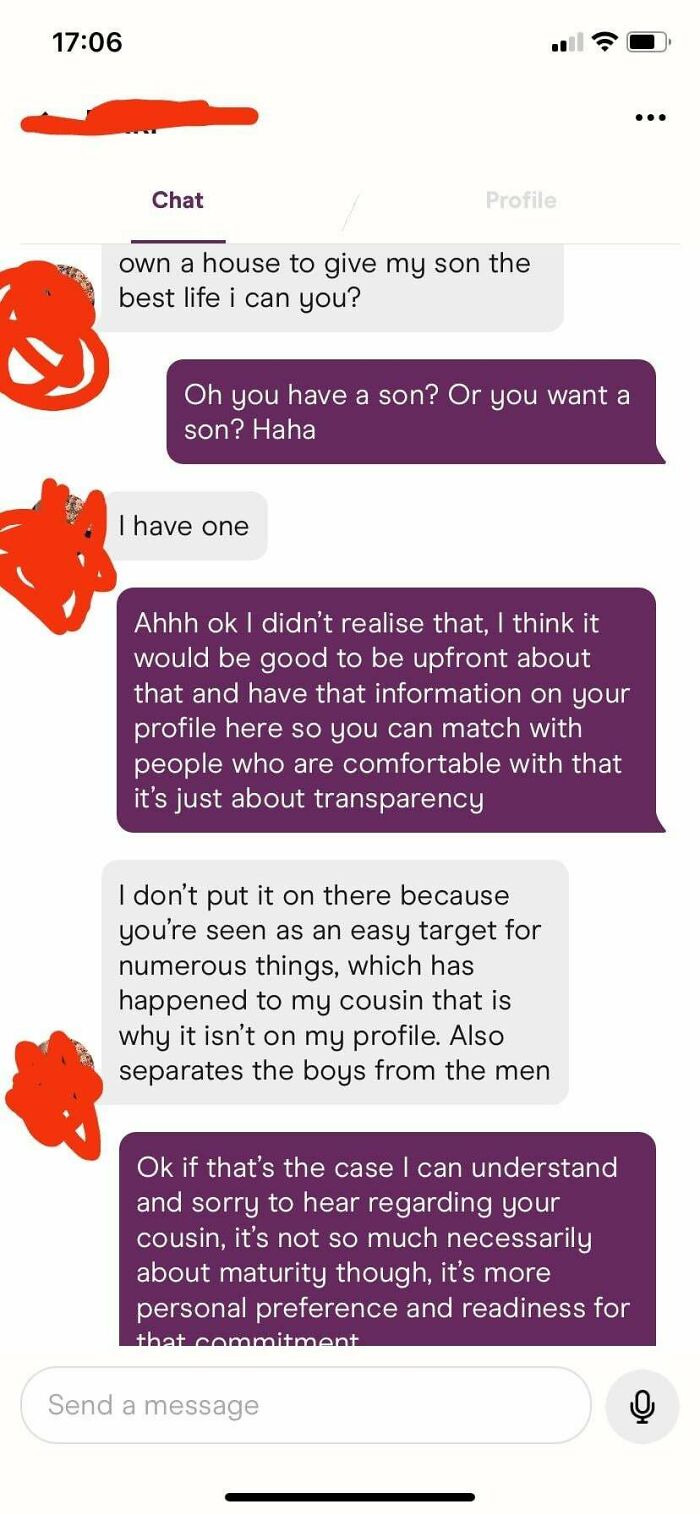The height and width of the screenshot is (1515, 700).
Task: Tap the "I have one" message bubble
Action: [x=184, y=526]
